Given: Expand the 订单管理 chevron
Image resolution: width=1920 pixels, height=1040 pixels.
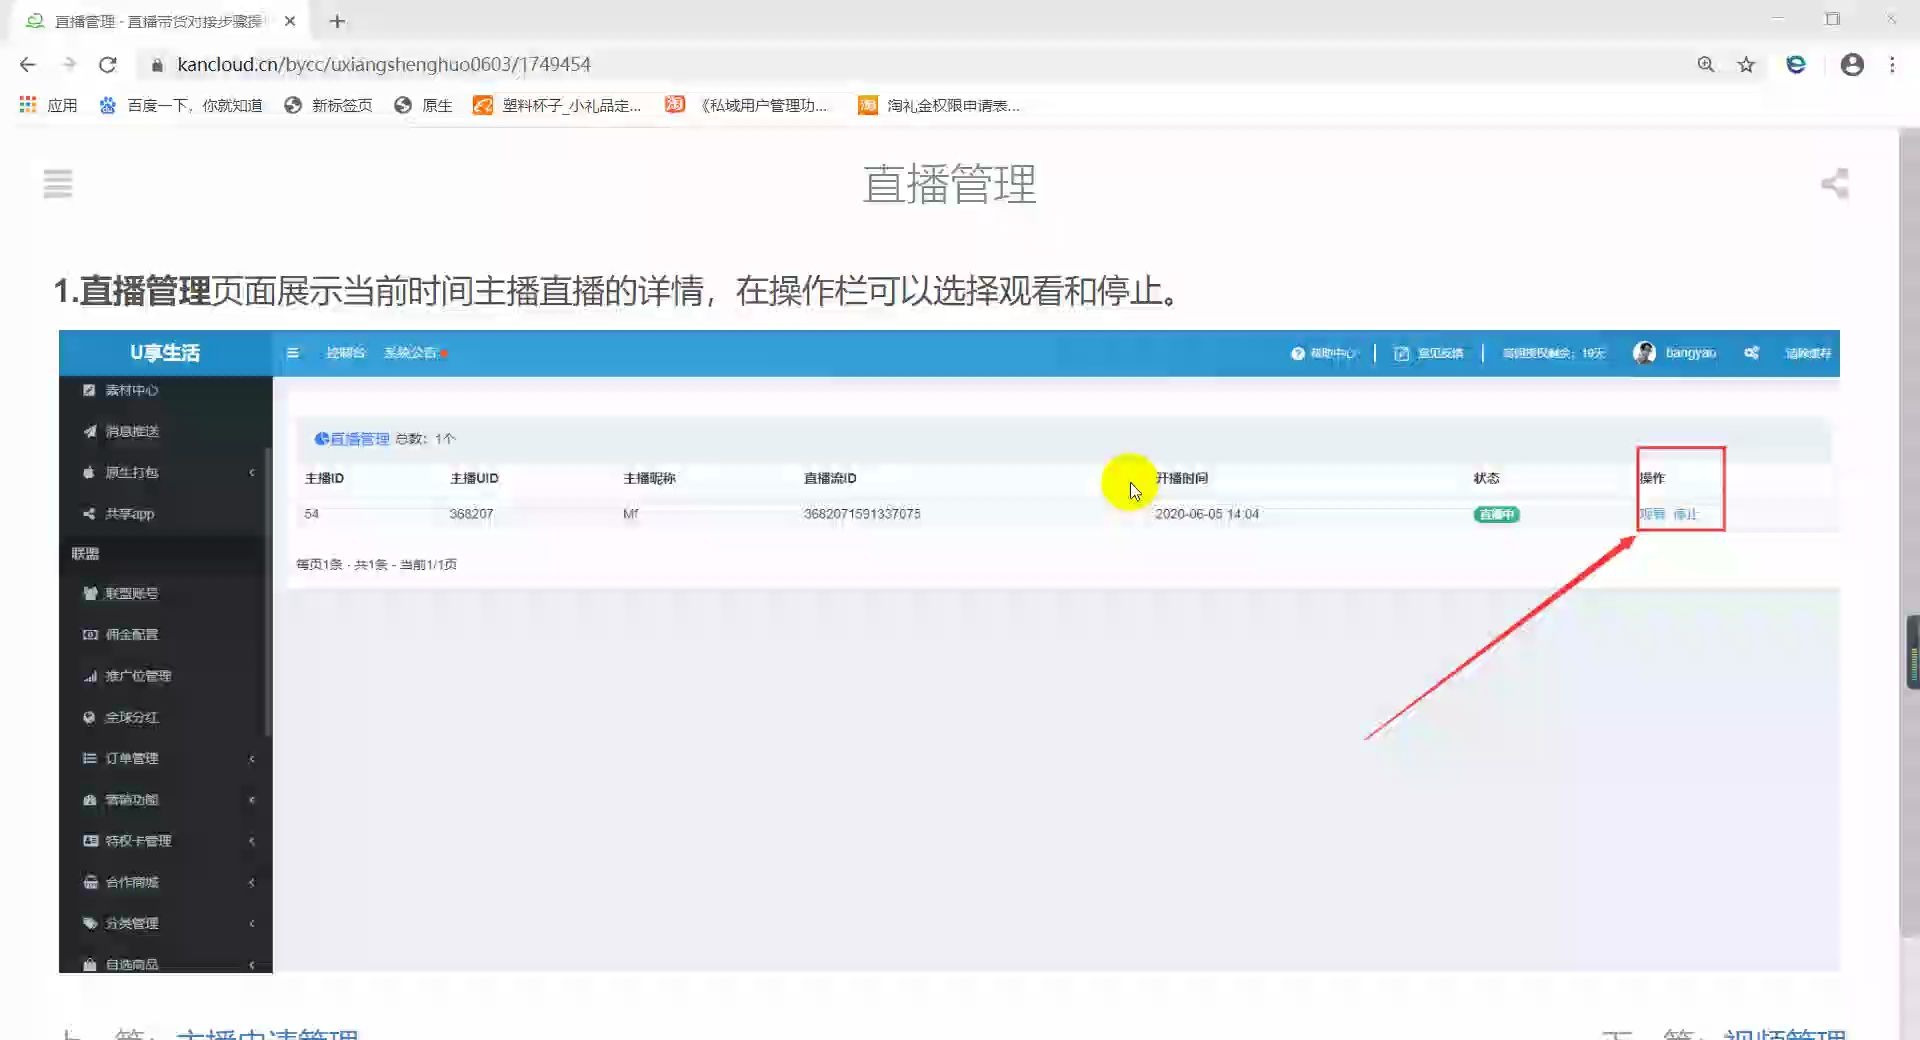Looking at the screenshot, I should [252, 758].
